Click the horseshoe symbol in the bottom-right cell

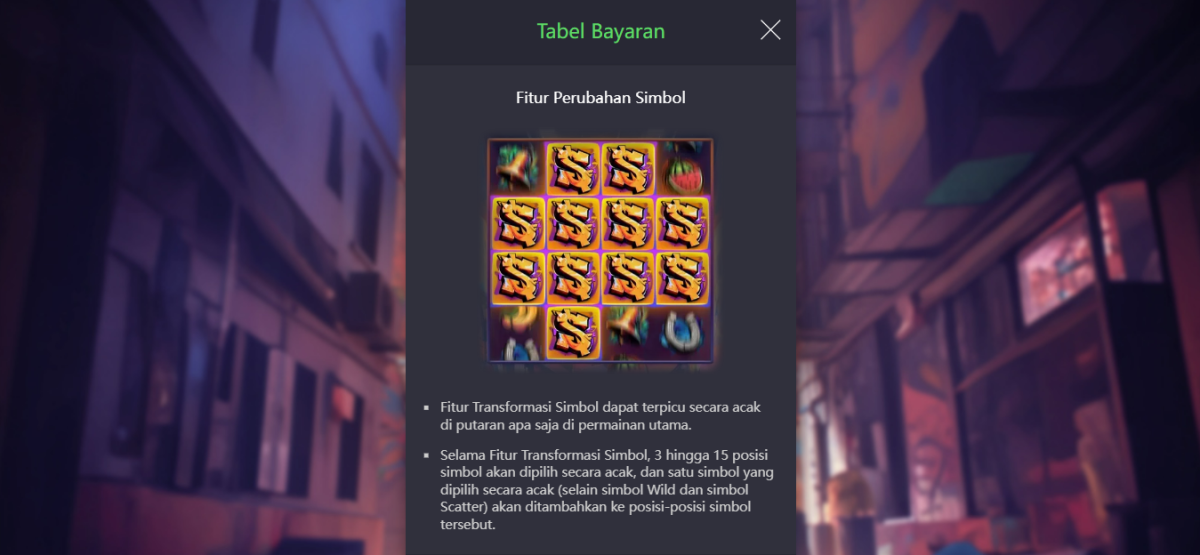683,333
